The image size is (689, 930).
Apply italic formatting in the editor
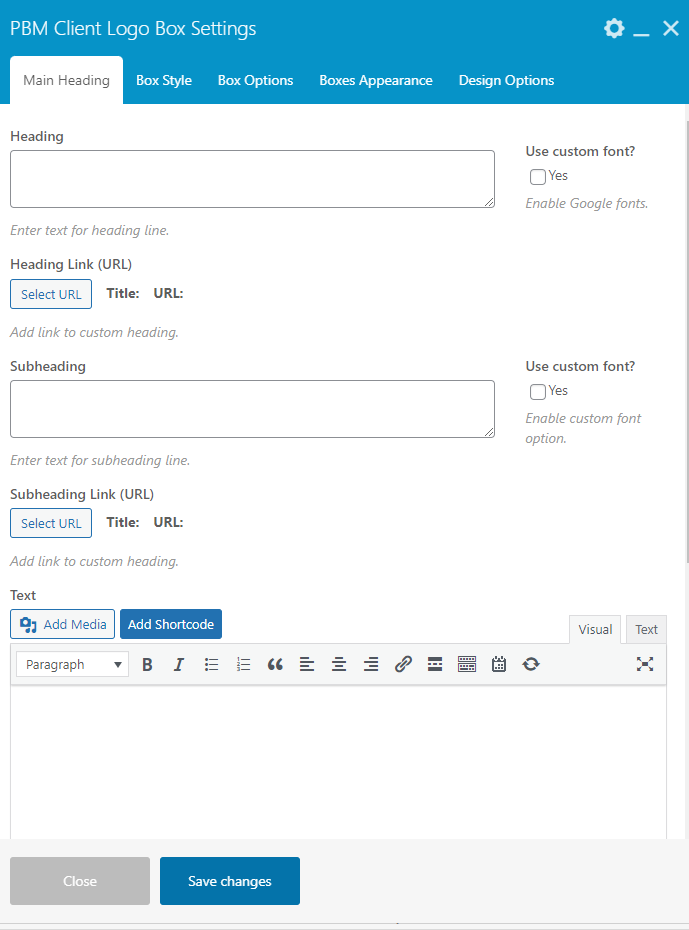click(x=179, y=664)
